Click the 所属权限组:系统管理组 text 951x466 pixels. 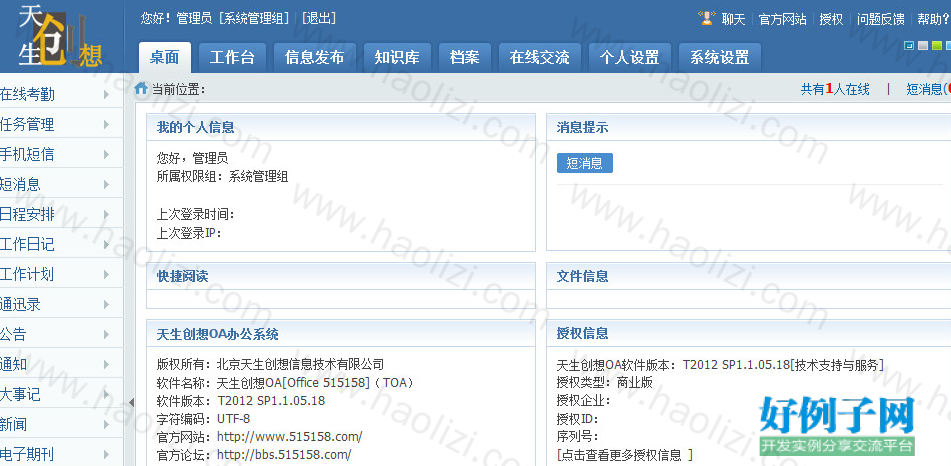[223, 177]
